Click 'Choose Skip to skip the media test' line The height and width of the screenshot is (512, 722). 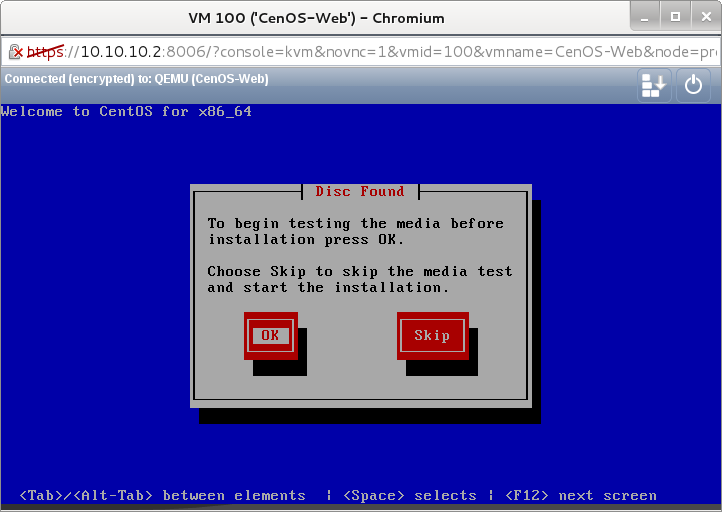coord(360,271)
